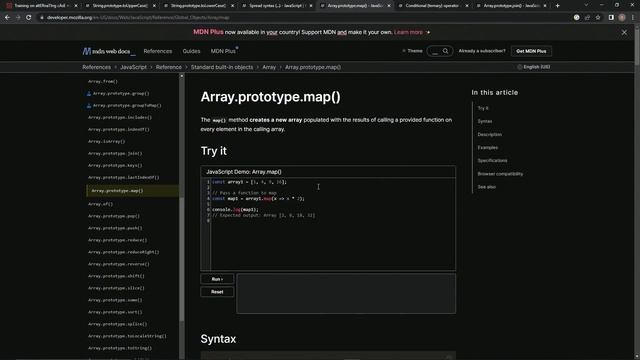The height and width of the screenshot is (360, 640).
Task: Click the browser address bar URL
Action: (138, 18)
